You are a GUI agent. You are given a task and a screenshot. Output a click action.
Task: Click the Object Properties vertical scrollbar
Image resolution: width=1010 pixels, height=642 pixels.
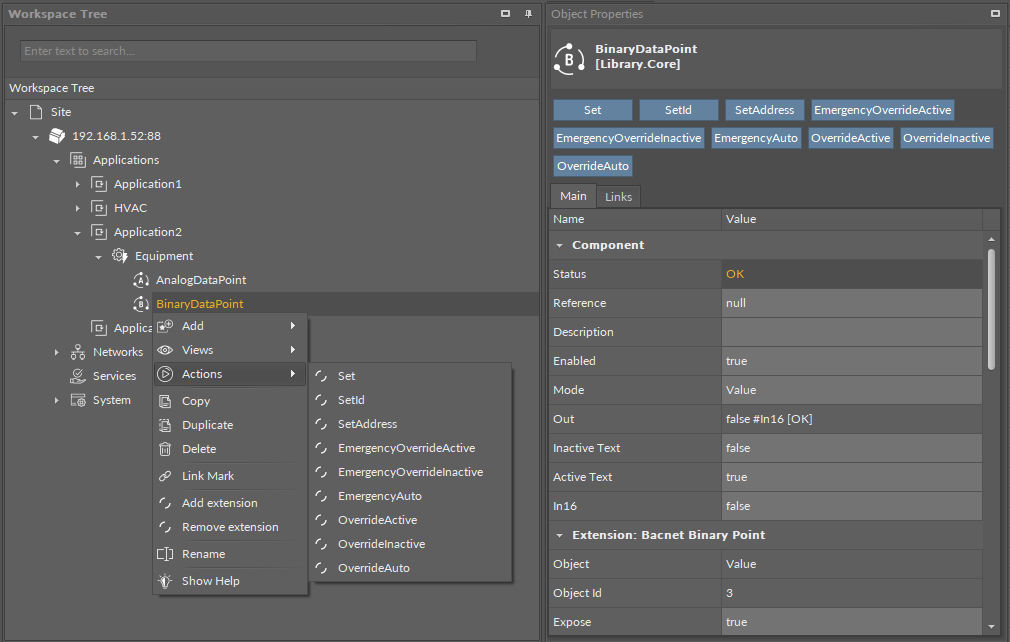(x=991, y=310)
